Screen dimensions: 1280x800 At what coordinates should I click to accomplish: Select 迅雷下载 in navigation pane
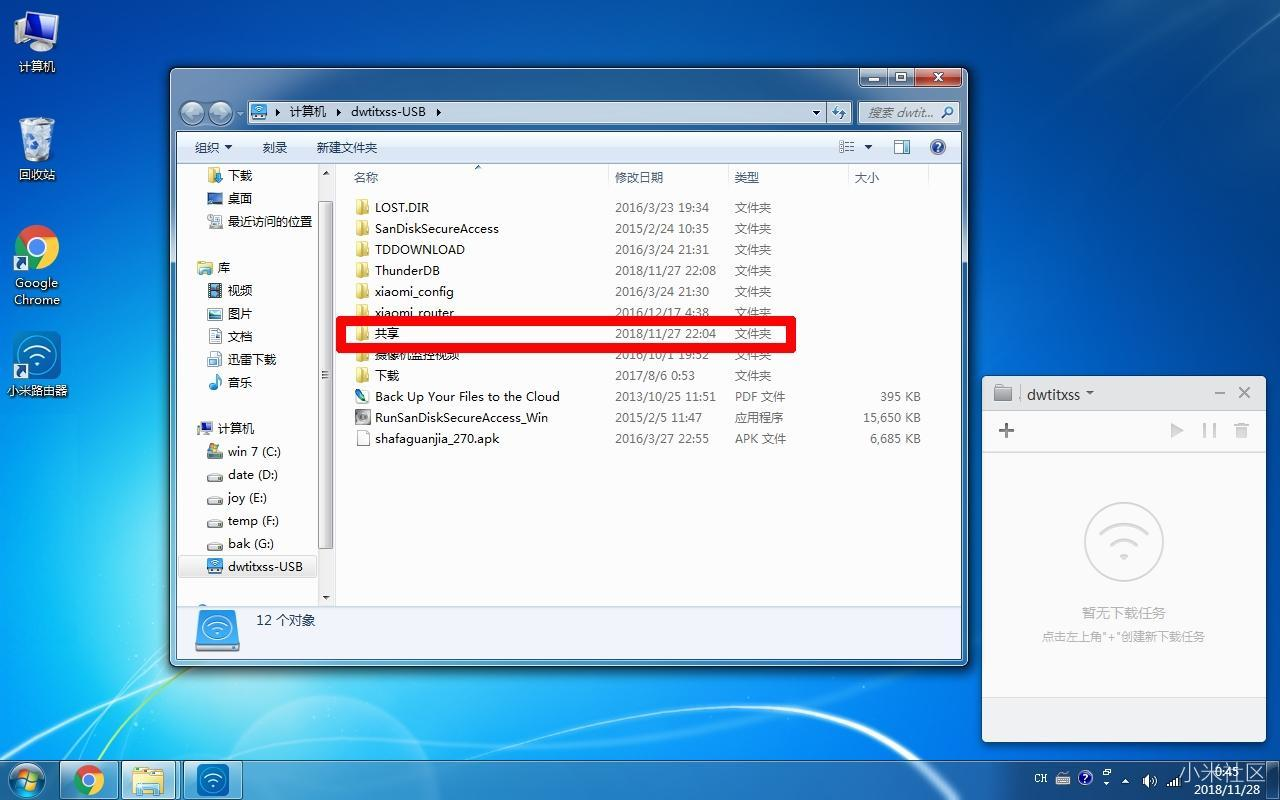pyautogui.click(x=241, y=359)
